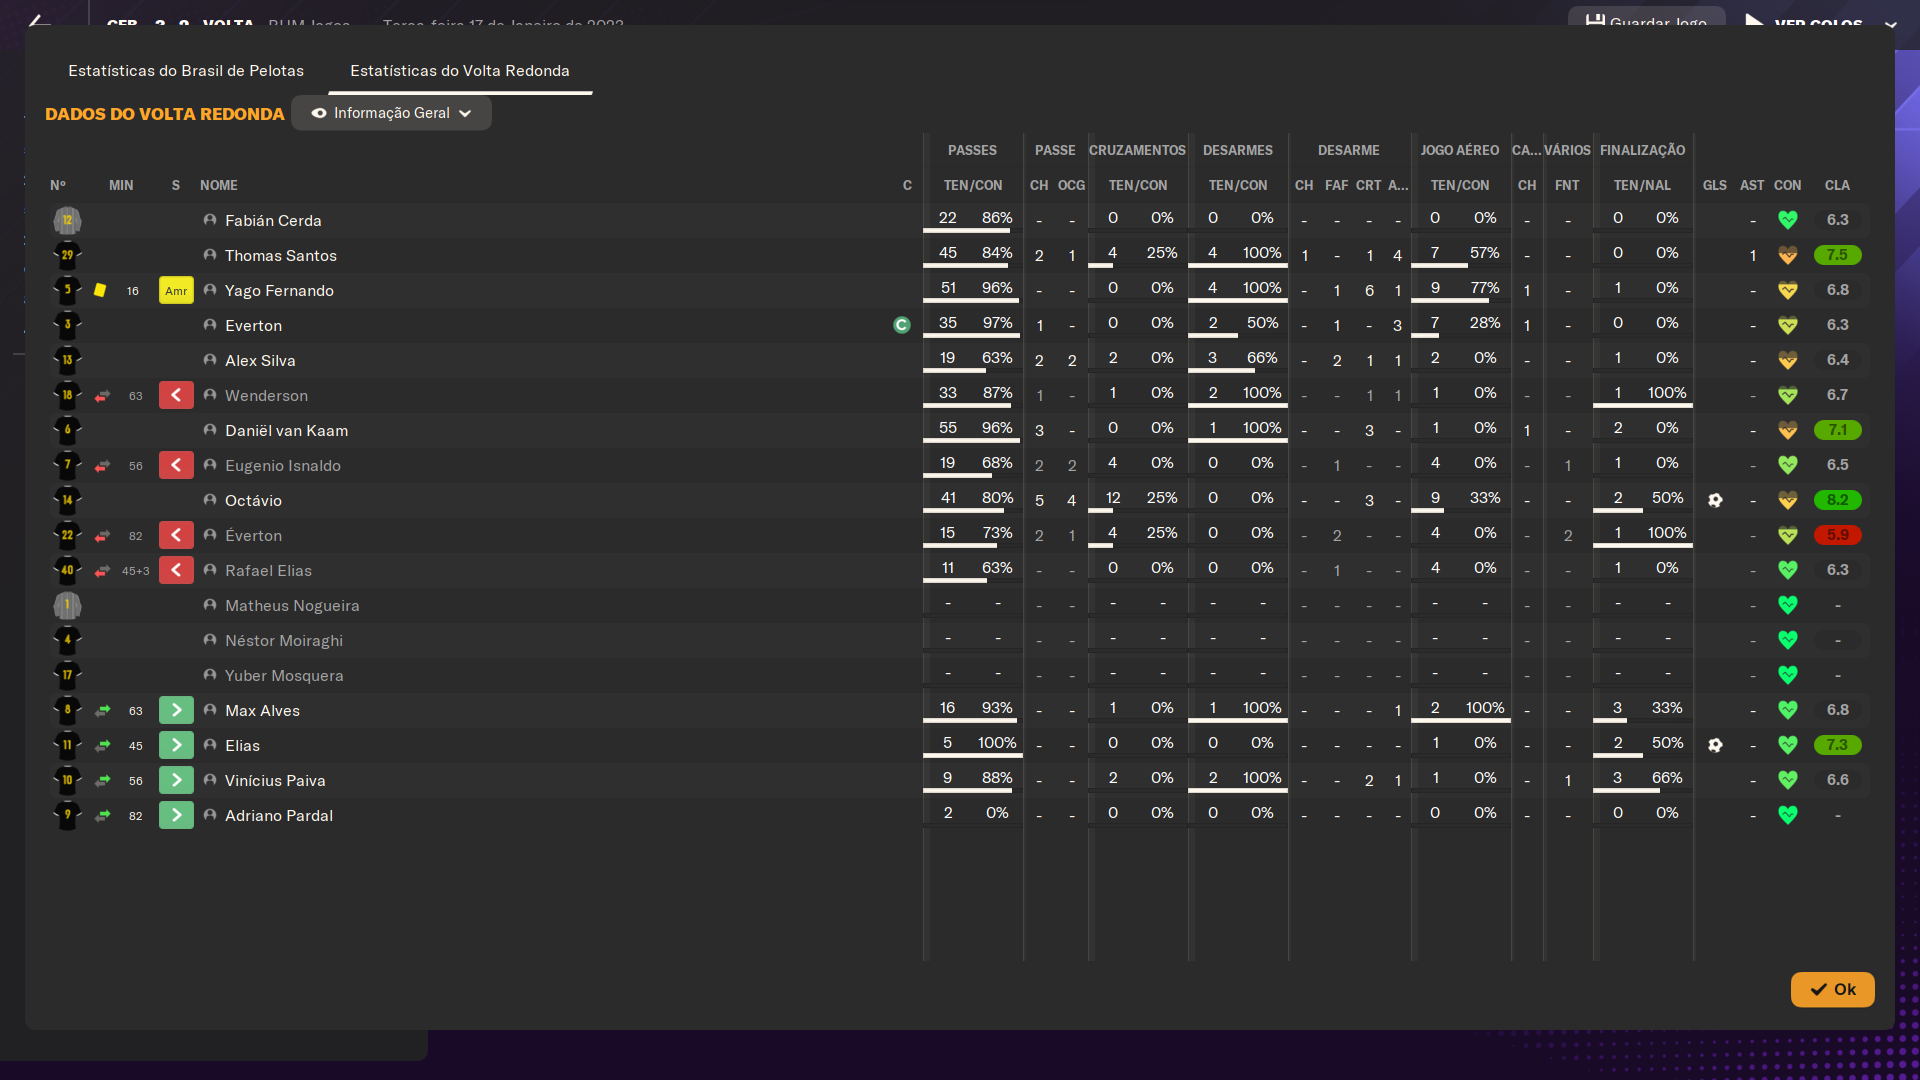Click Éverton's 5.9 red rating badge
This screenshot has width=1920, height=1080.
[1838, 535]
